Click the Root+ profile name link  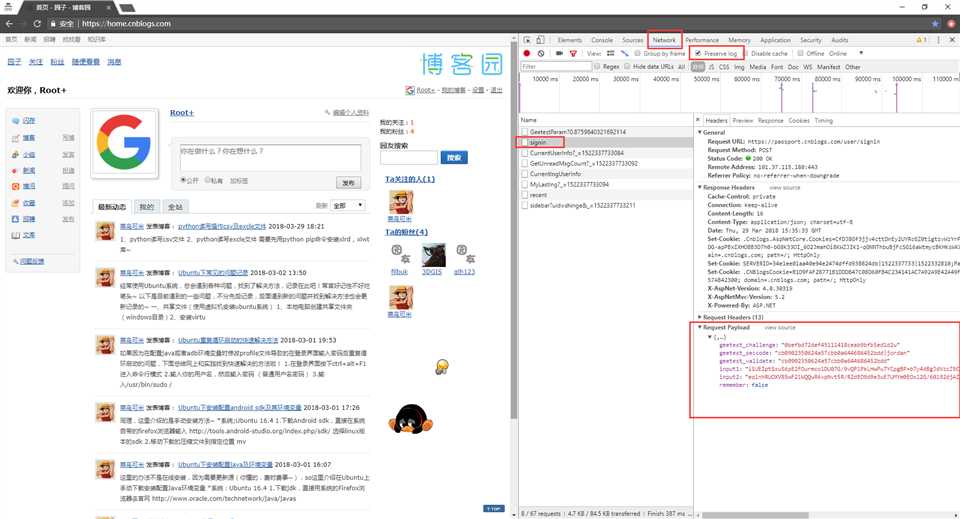pyautogui.click(x=182, y=113)
